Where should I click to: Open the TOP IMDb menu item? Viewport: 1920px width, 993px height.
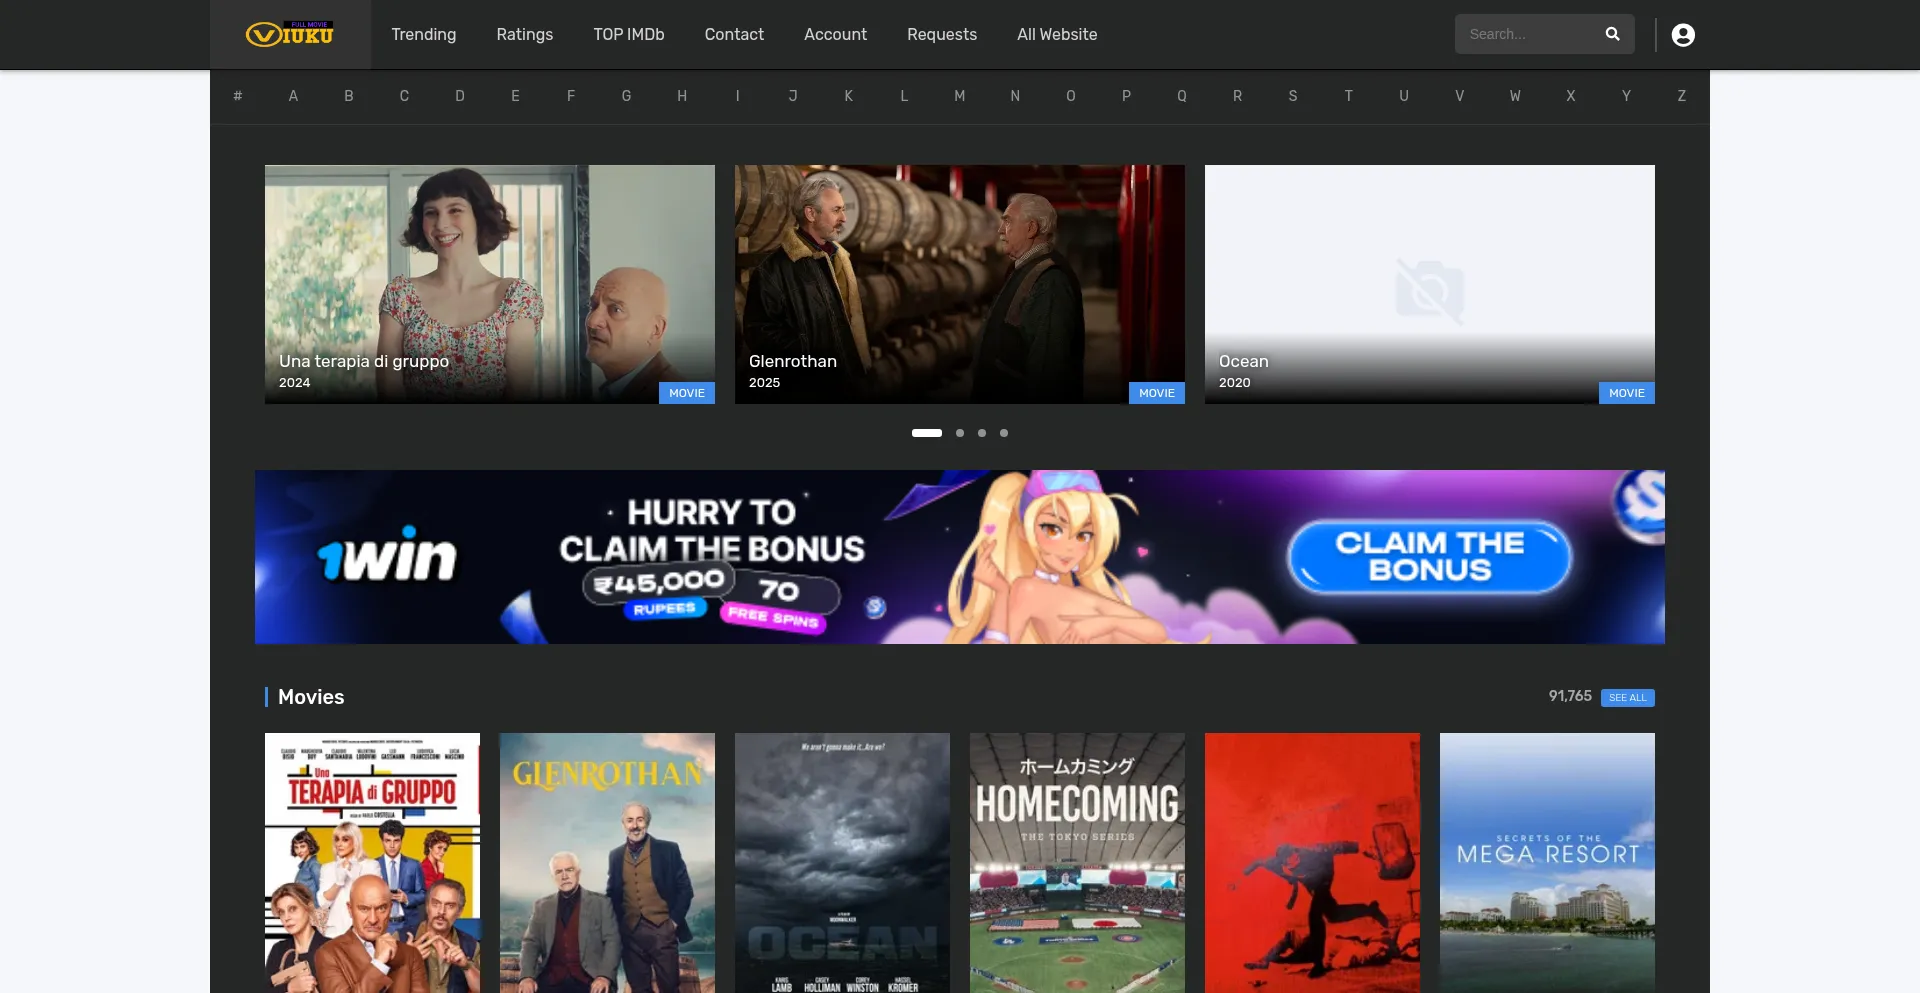point(629,34)
